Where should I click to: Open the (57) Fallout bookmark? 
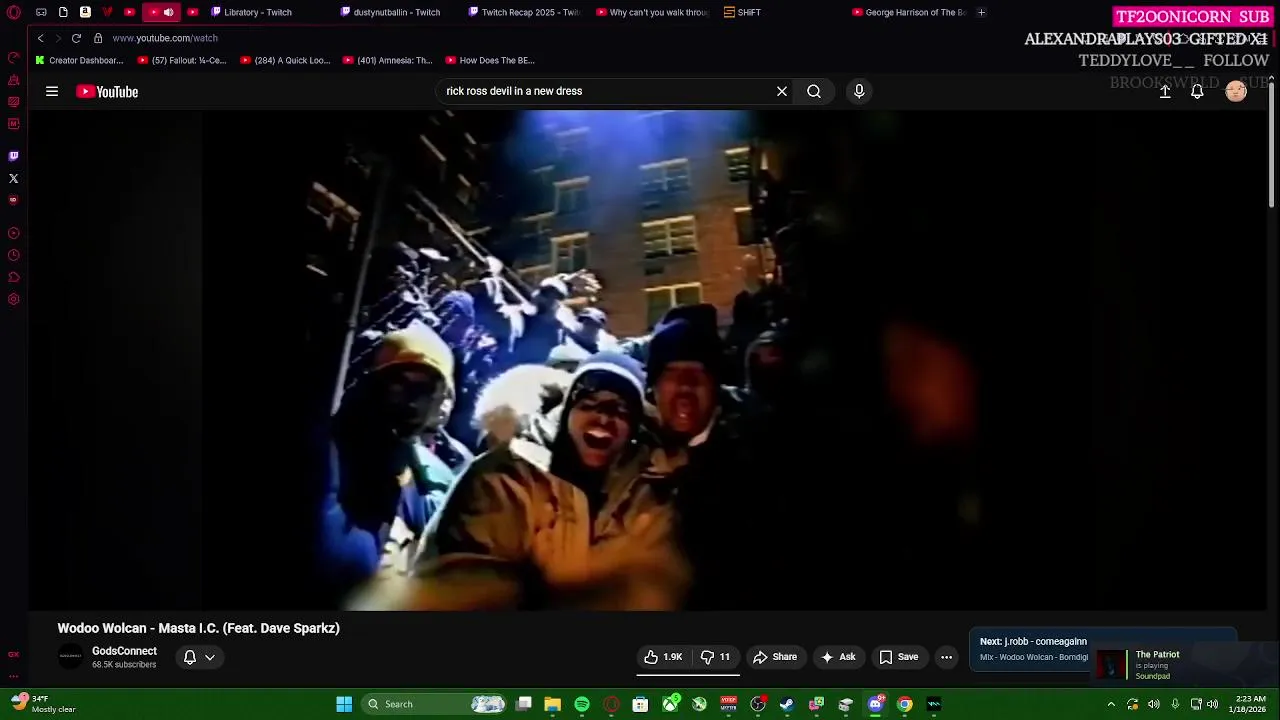pos(182,60)
